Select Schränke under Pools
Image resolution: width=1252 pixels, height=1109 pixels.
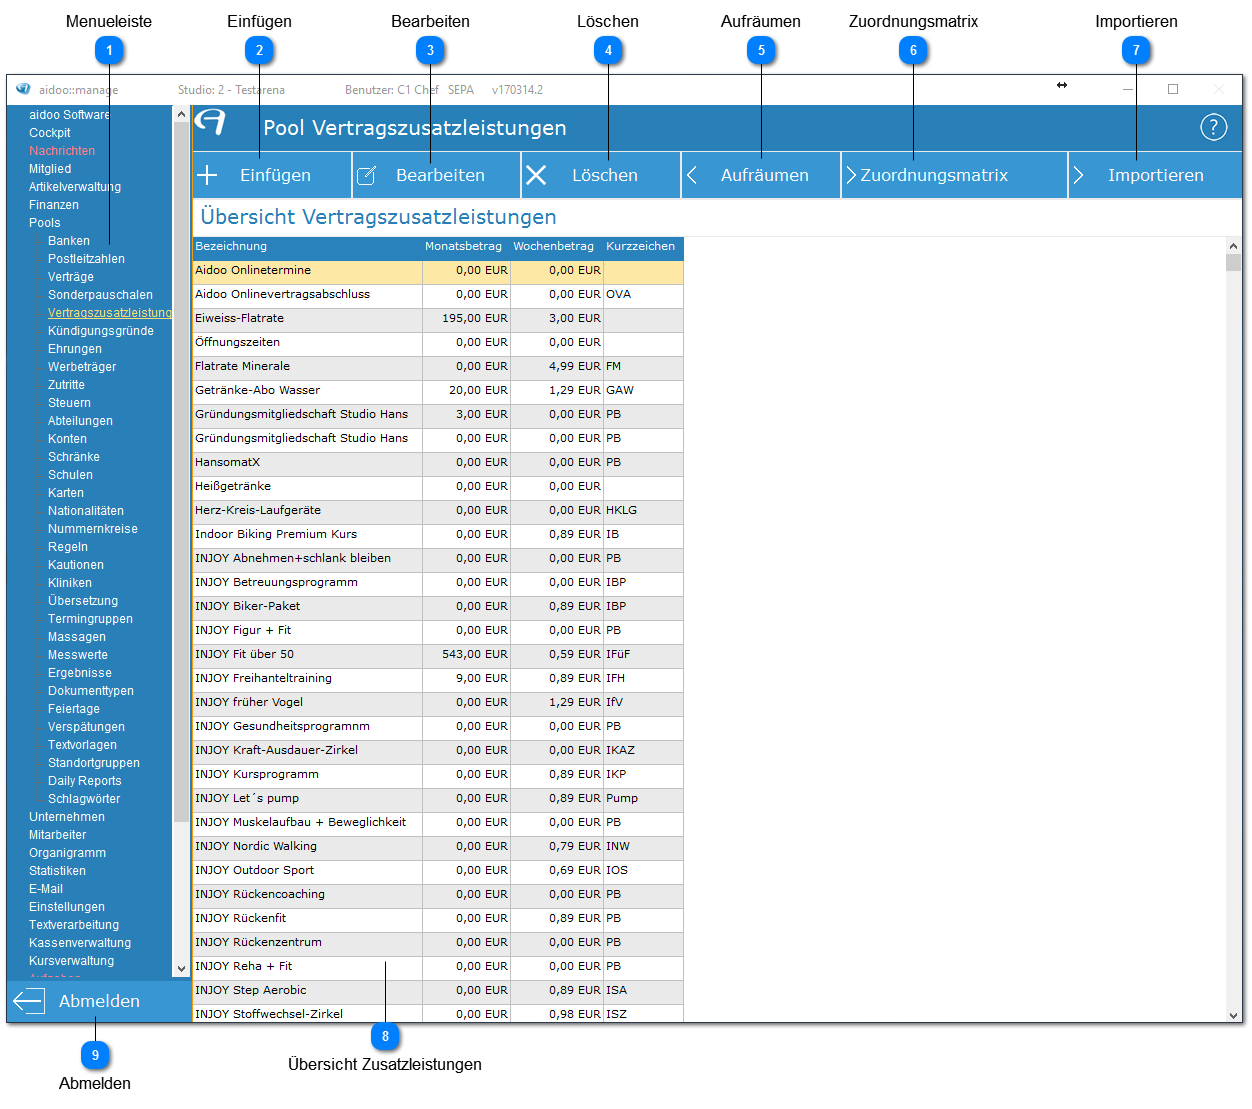click(x=74, y=457)
